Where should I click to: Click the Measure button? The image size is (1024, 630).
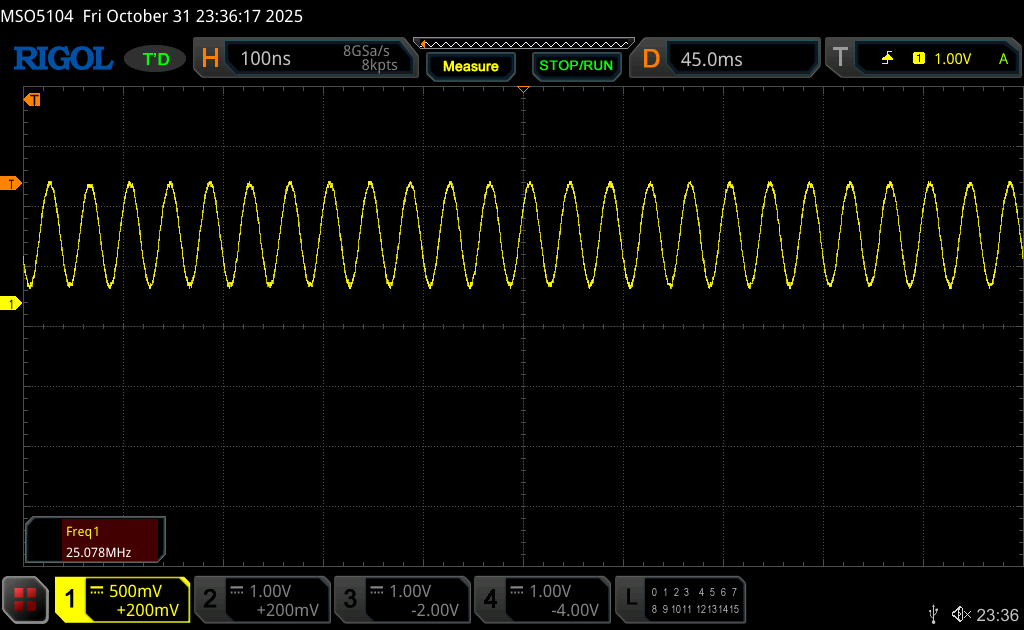[x=470, y=66]
